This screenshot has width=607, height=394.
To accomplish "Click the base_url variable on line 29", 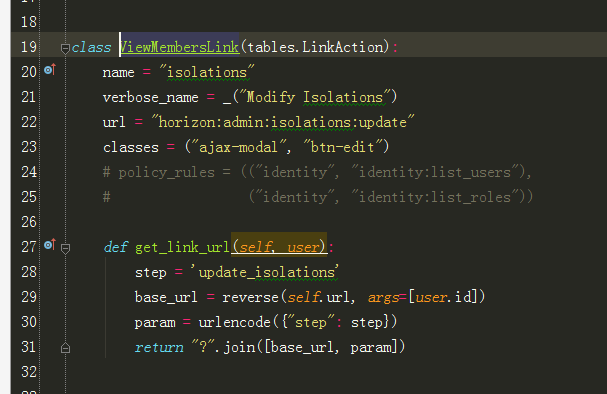I will 166,297.
